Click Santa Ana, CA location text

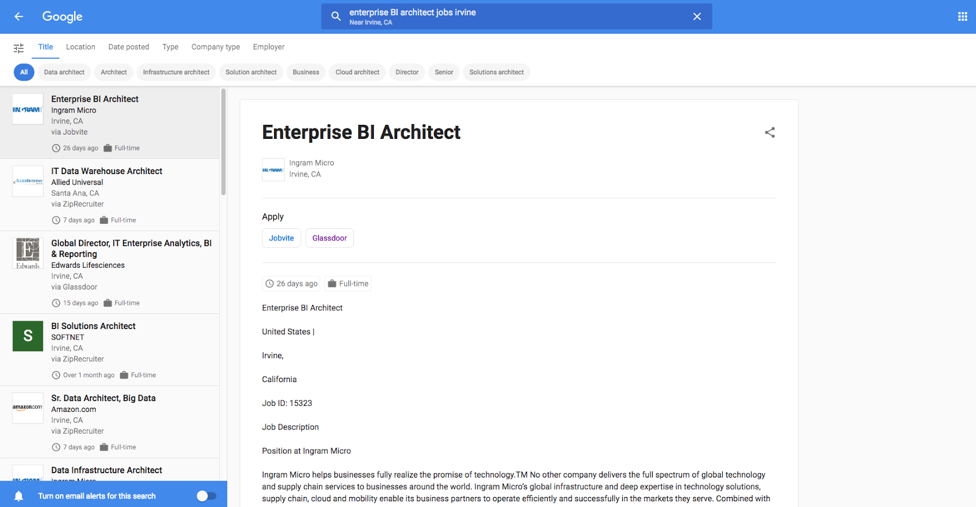75,193
